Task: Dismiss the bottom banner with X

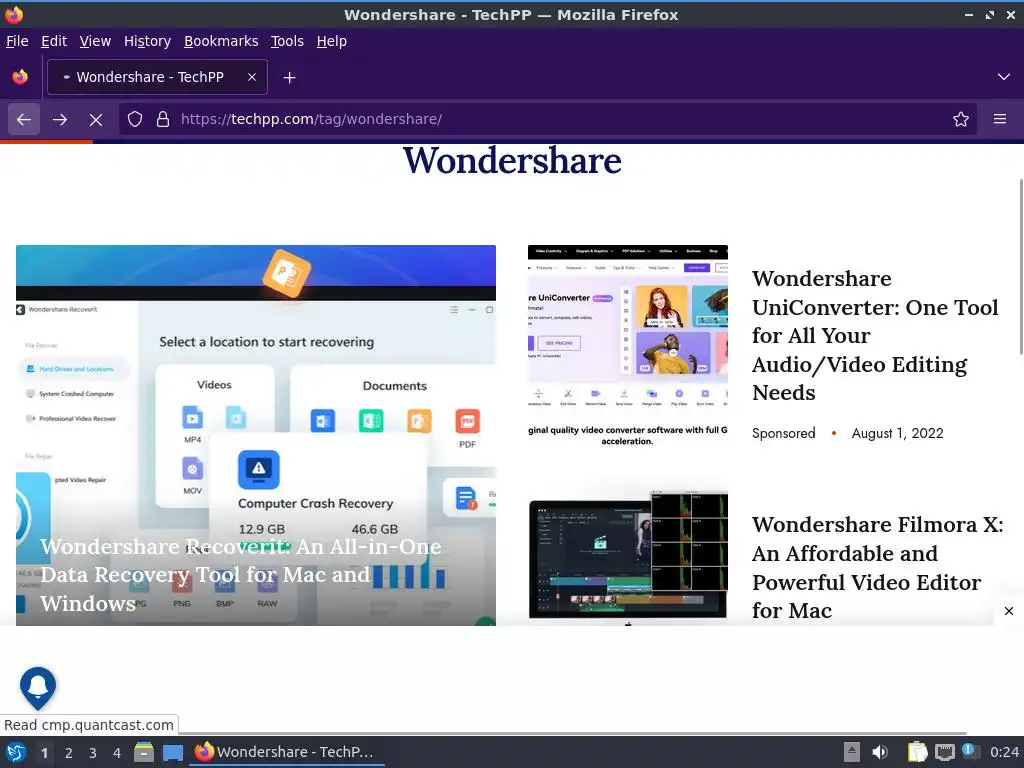Action: tap(1008, 611)
